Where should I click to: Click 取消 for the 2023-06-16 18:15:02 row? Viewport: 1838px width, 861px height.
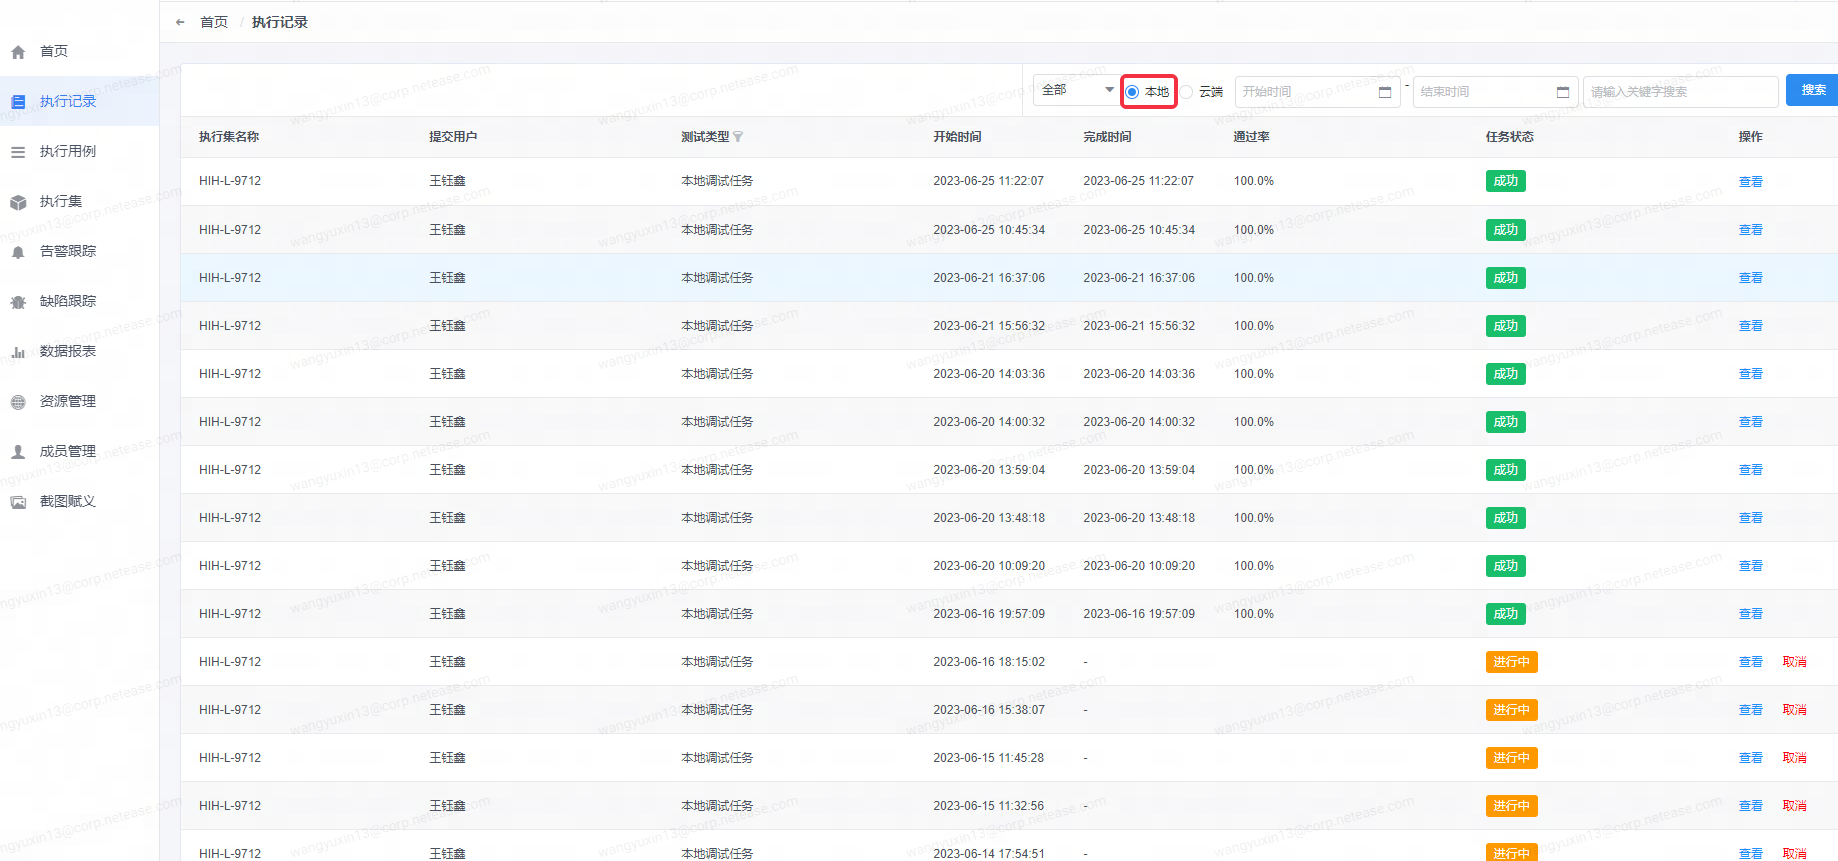click(x=1794, y=662)
